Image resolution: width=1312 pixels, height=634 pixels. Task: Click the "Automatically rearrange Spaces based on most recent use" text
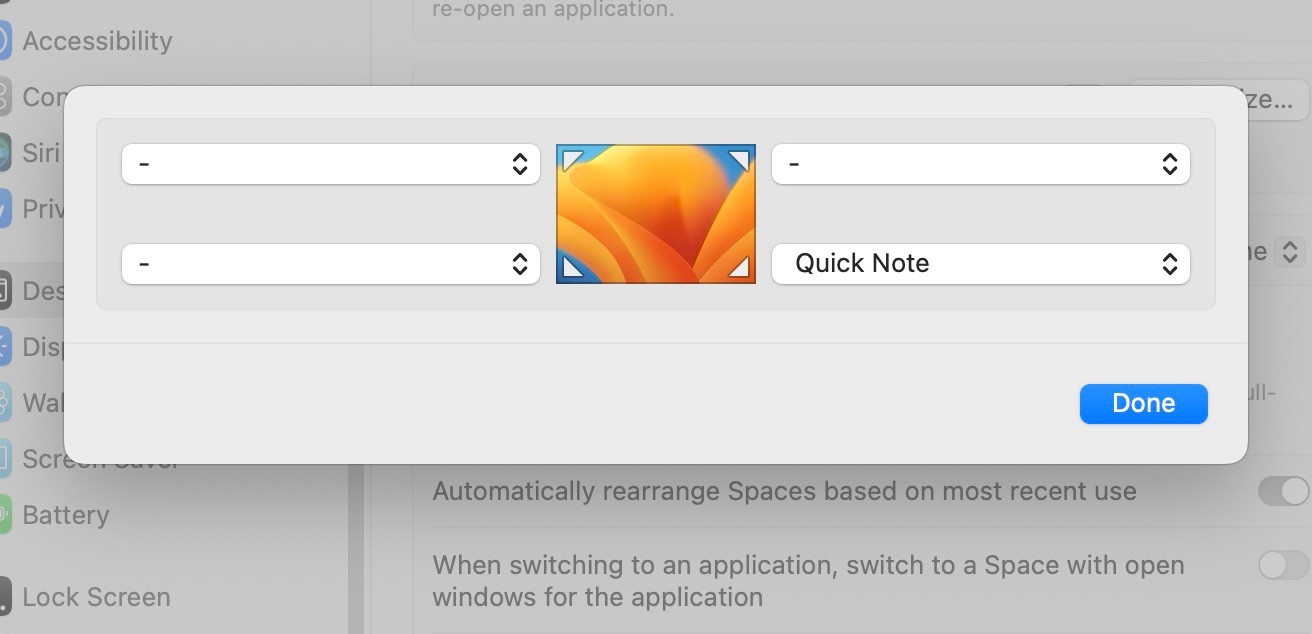tap(784, 491)
